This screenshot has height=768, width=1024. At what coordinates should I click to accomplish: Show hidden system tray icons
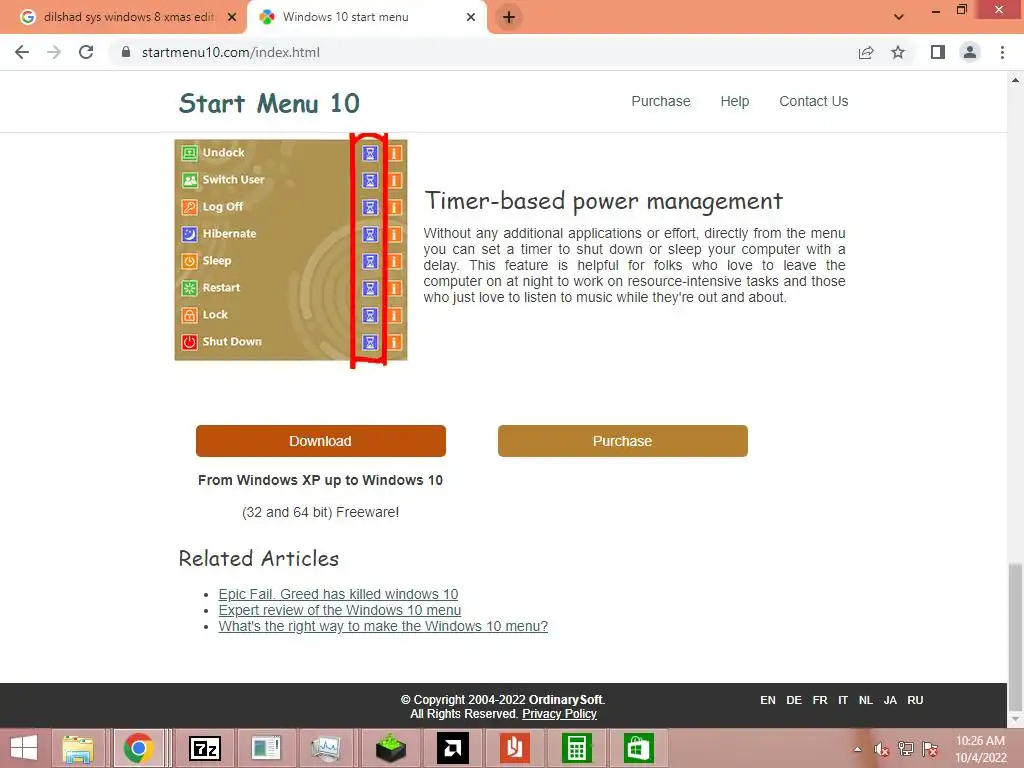857,749
